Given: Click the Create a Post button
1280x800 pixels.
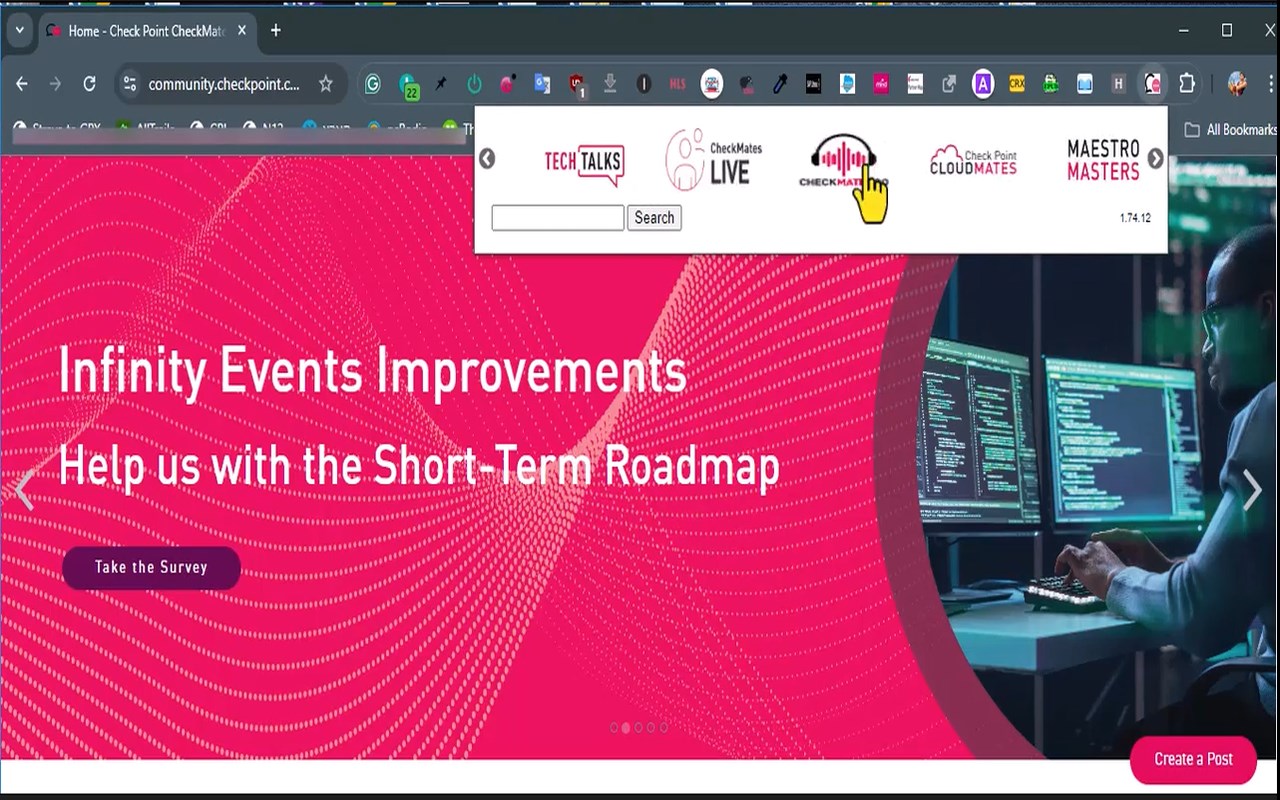Looking at the screenshot, I should point(1193,759).
